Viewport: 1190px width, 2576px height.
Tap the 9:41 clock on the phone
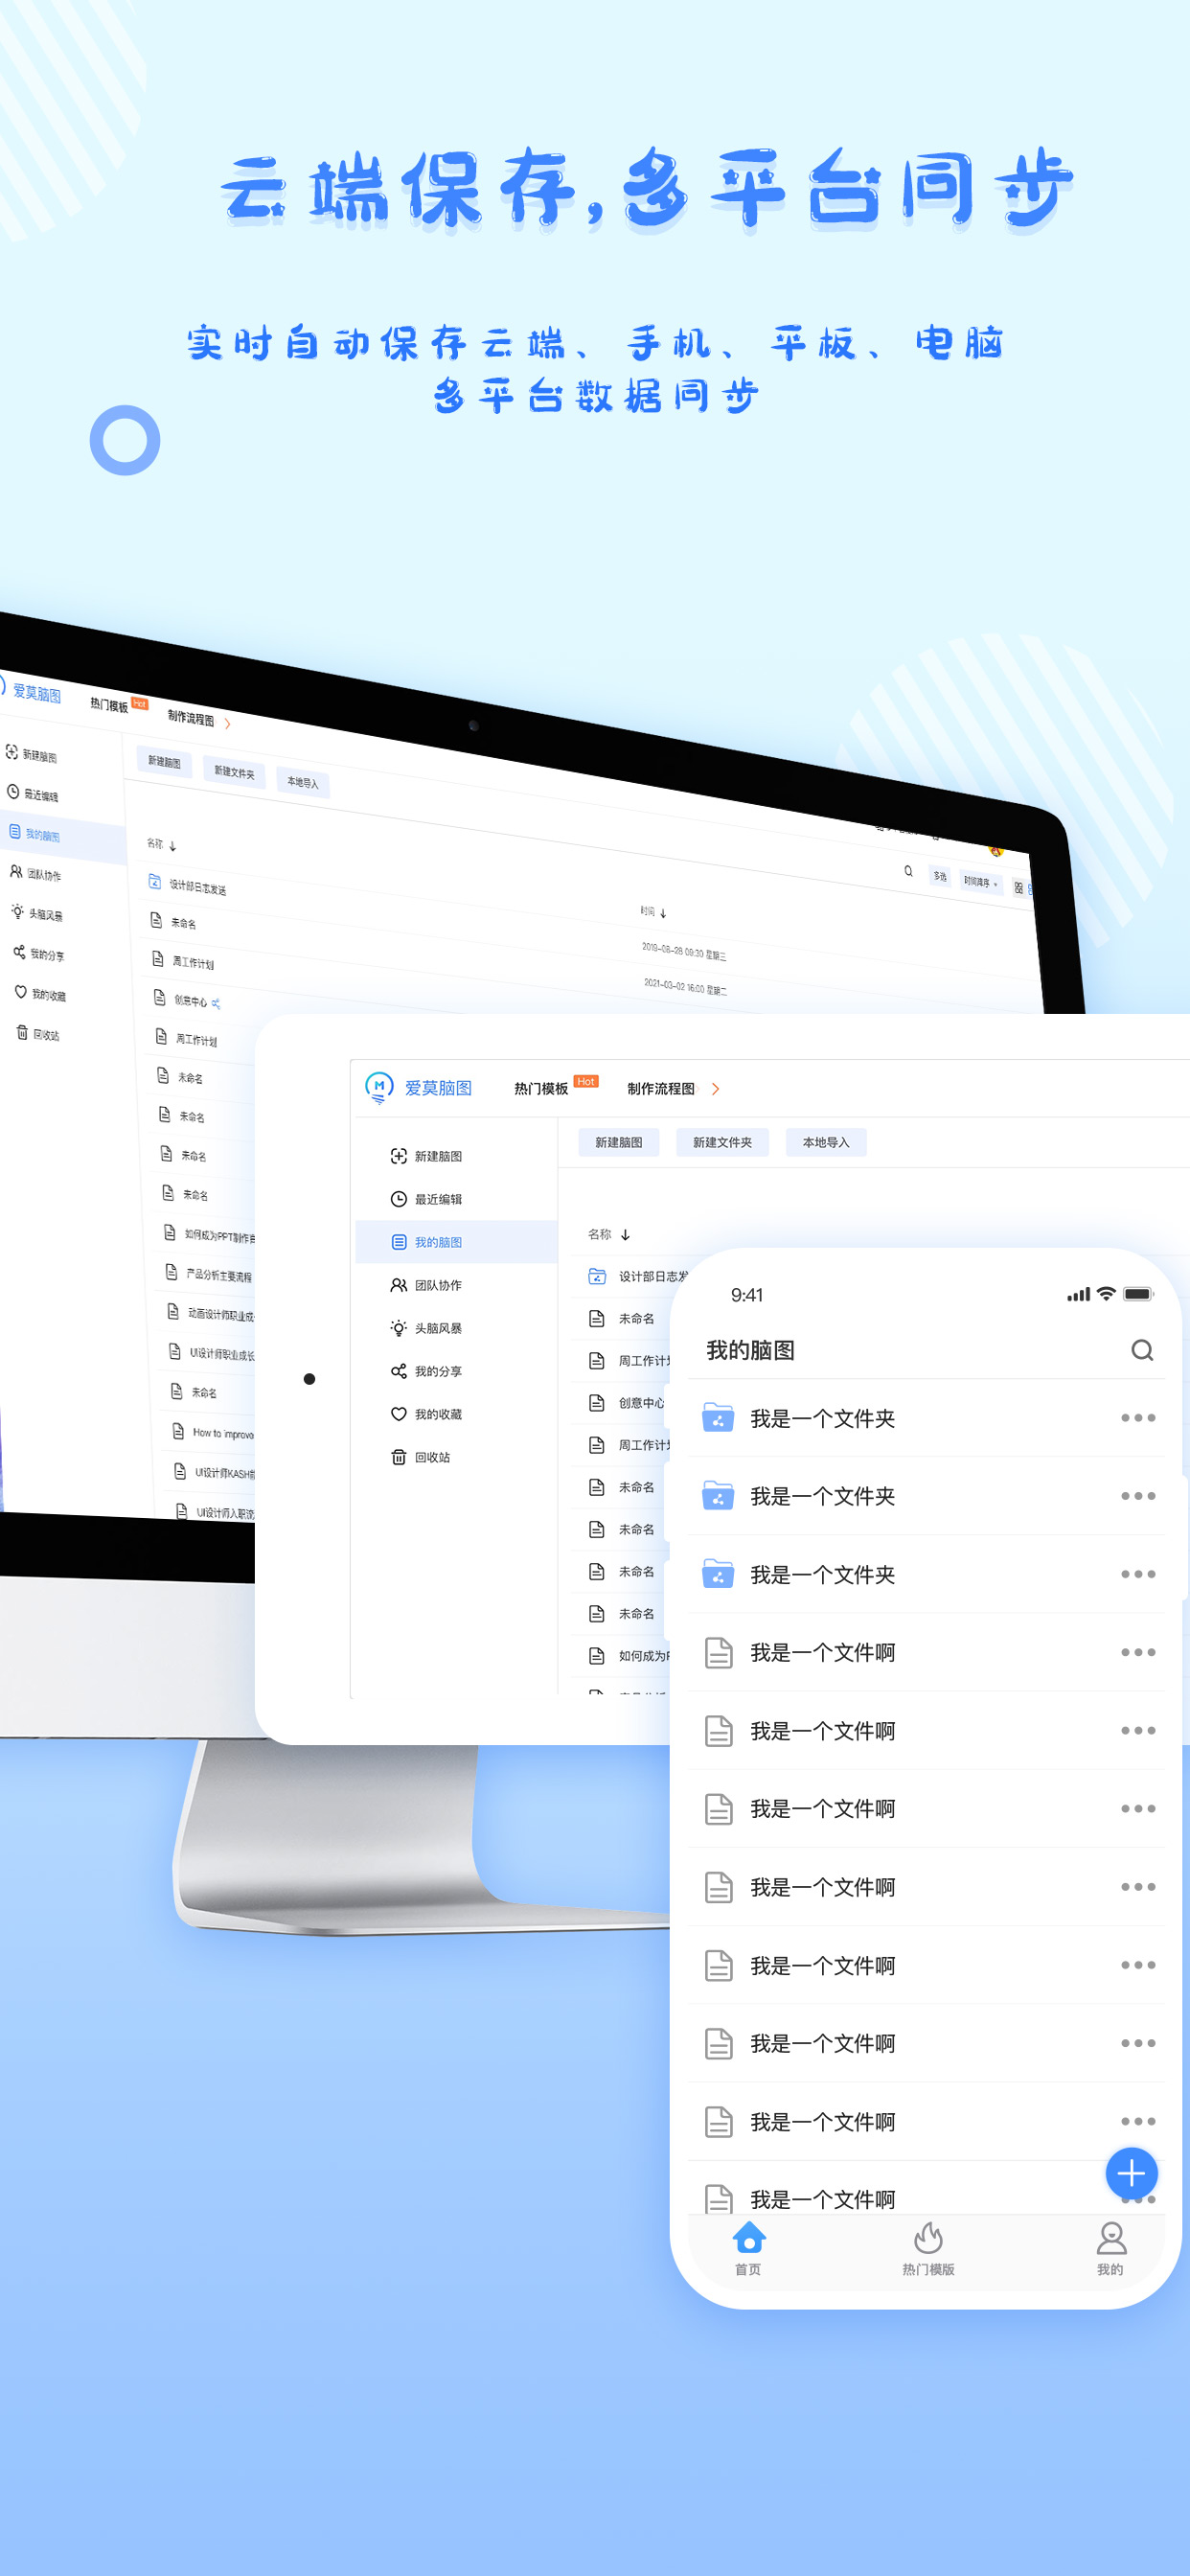point(747,1295)
